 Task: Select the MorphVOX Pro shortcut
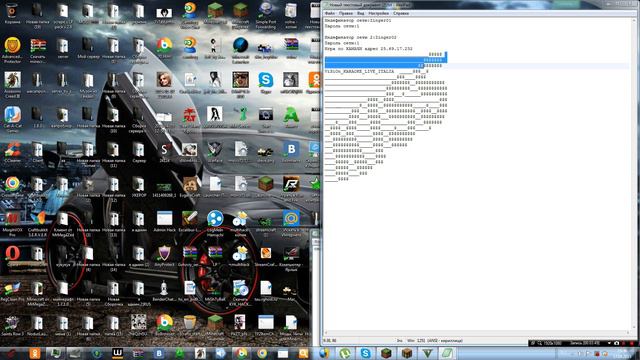point(12,223)
